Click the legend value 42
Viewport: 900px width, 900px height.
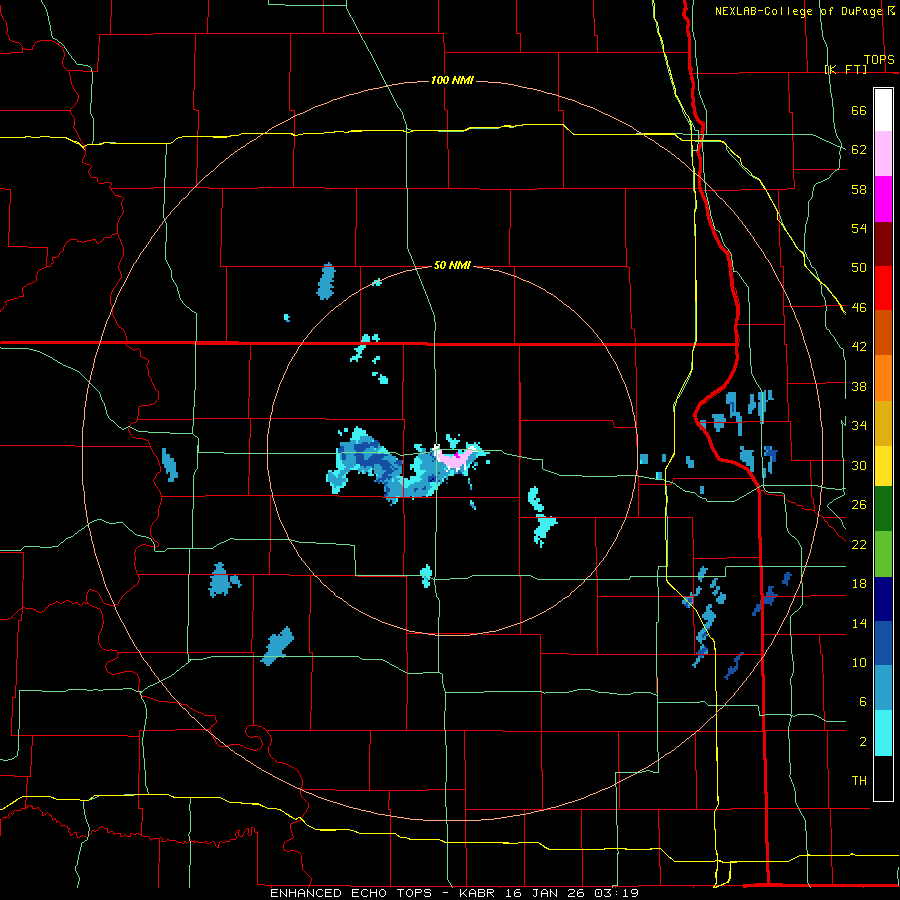[x=859, y=347]
